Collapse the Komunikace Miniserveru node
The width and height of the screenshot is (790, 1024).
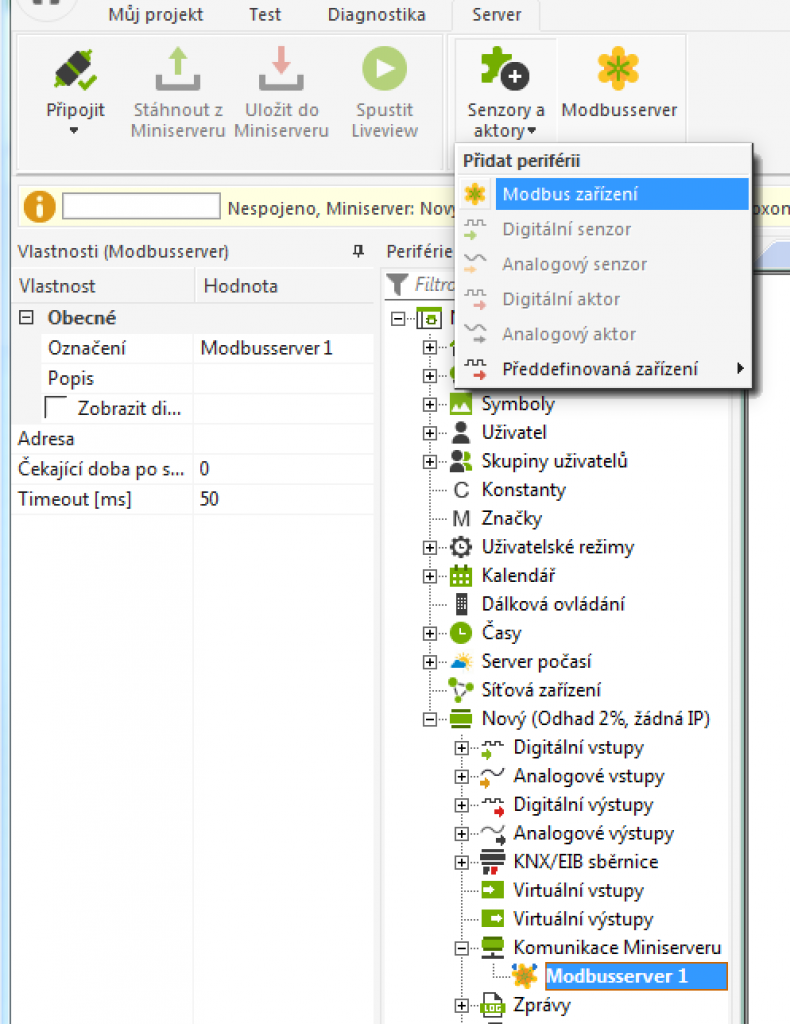(461, 948)
